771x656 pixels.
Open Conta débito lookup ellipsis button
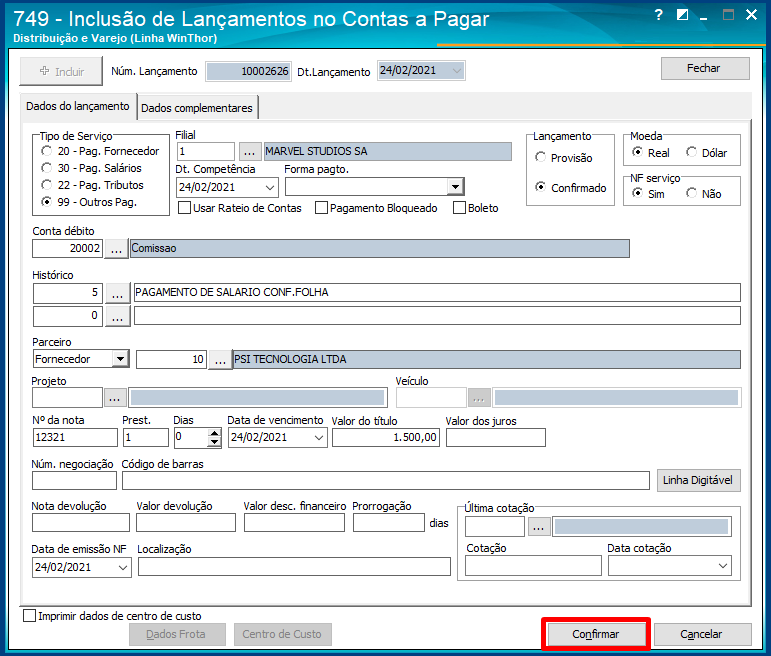[117, 249]
